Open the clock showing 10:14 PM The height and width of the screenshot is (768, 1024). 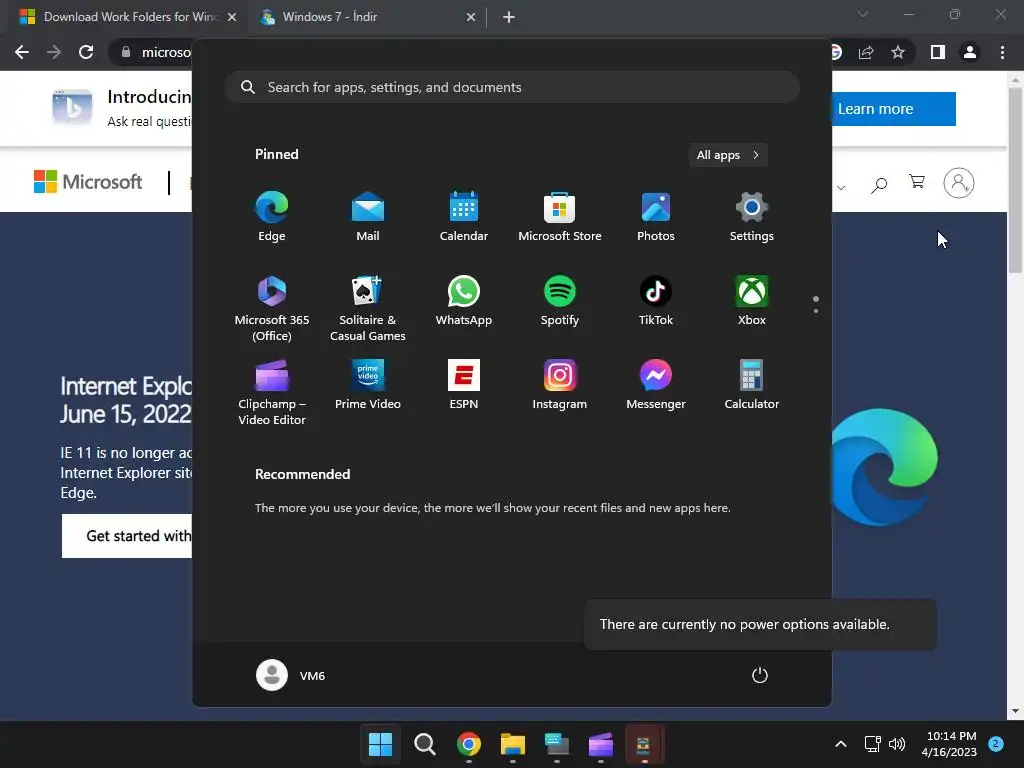click(x=950, y=744)
